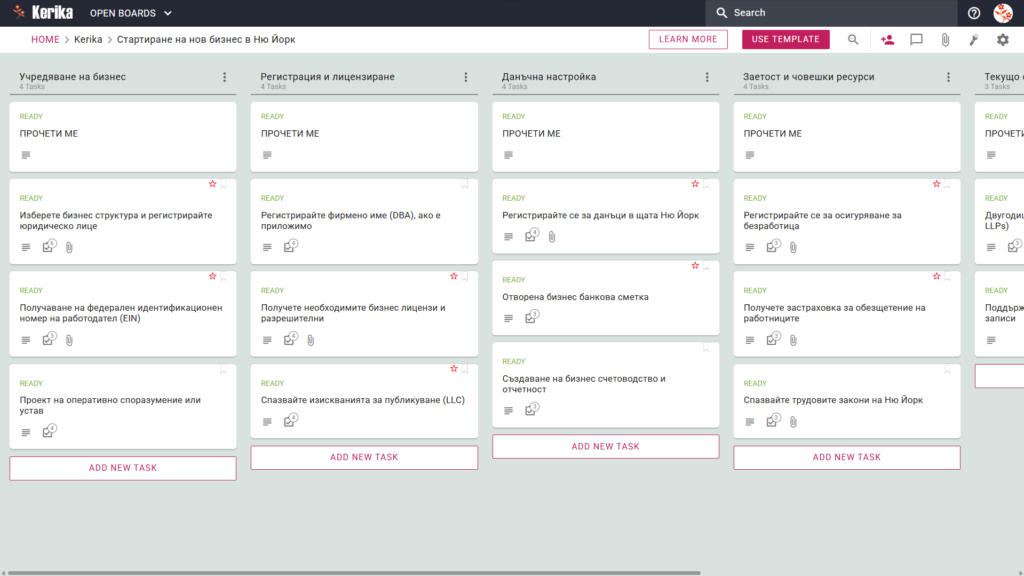Click the USE TEMPLATE button
1024x576 pixels.
click(786, 39)
